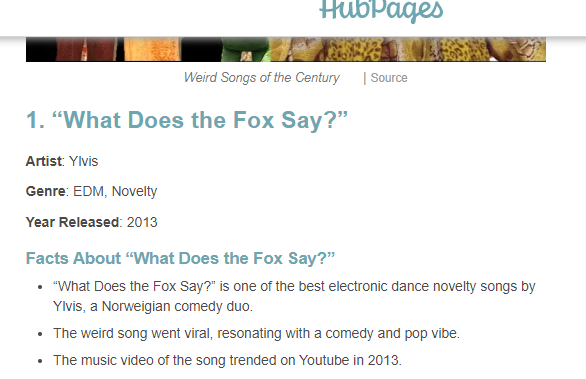Click the bullet about the music video trending

point(227,360)
